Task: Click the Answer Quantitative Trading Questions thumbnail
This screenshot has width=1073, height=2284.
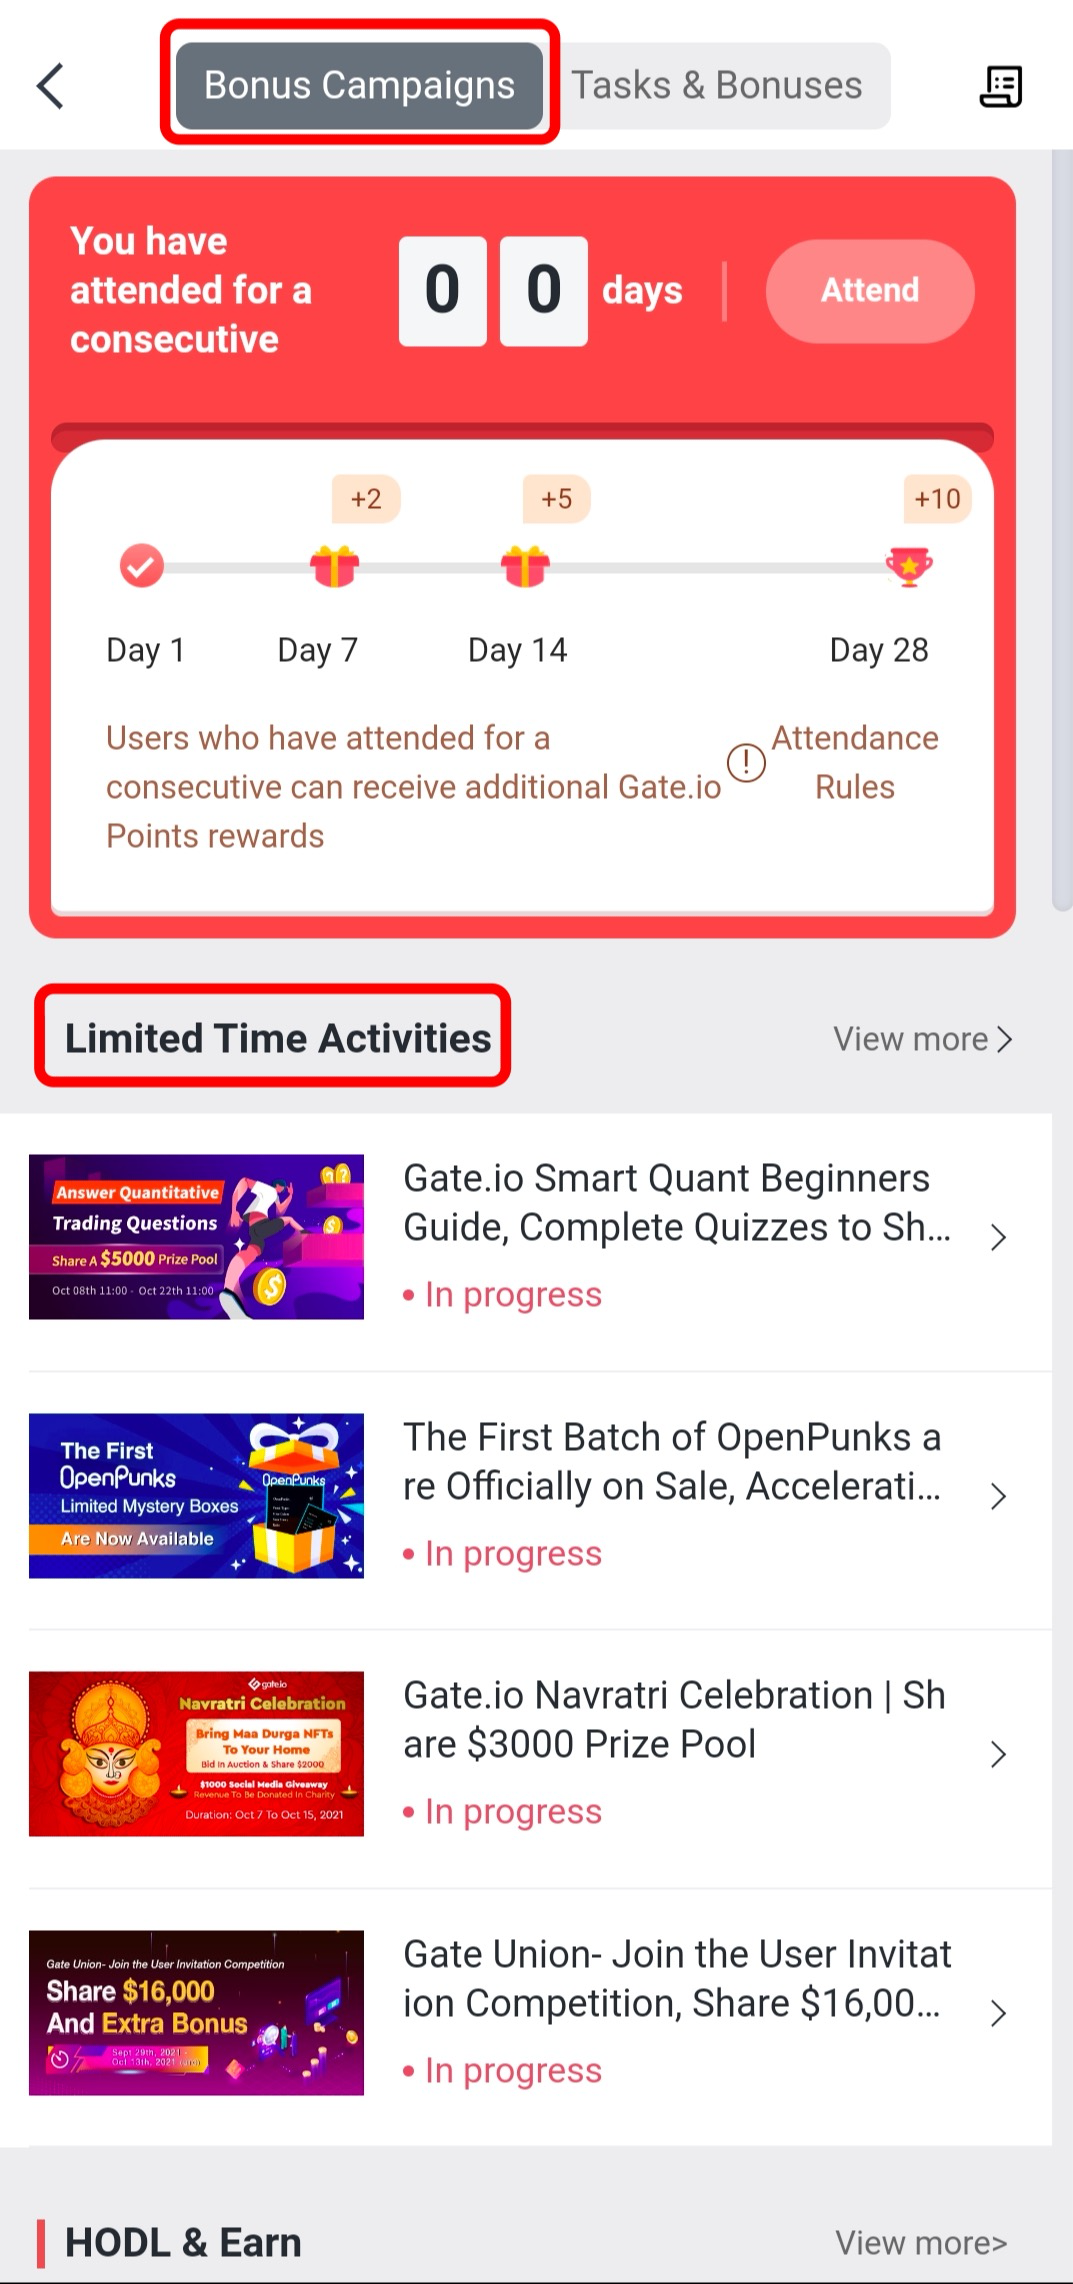Action: pos(196,1237)
